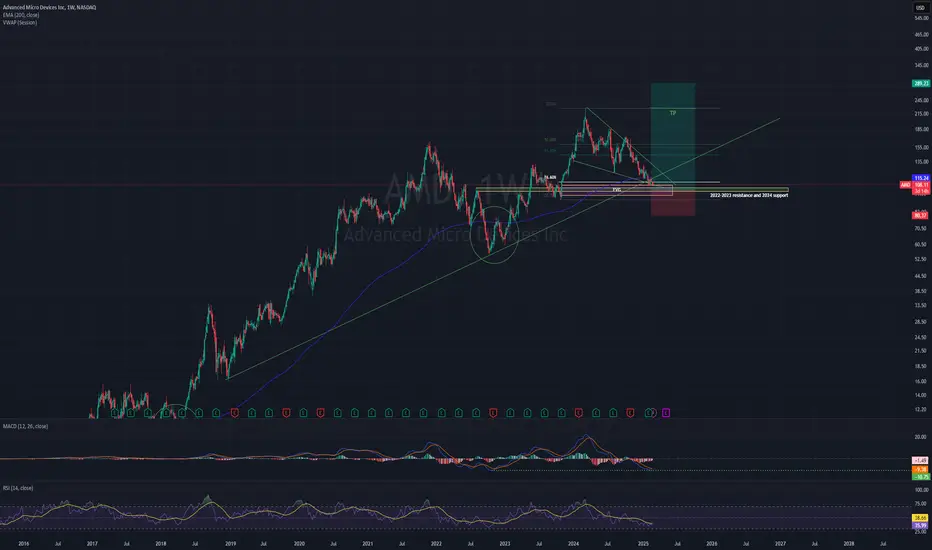Click the blue 115.24 price label
Screen dimensions: 932x550
[x=921, y=178]
